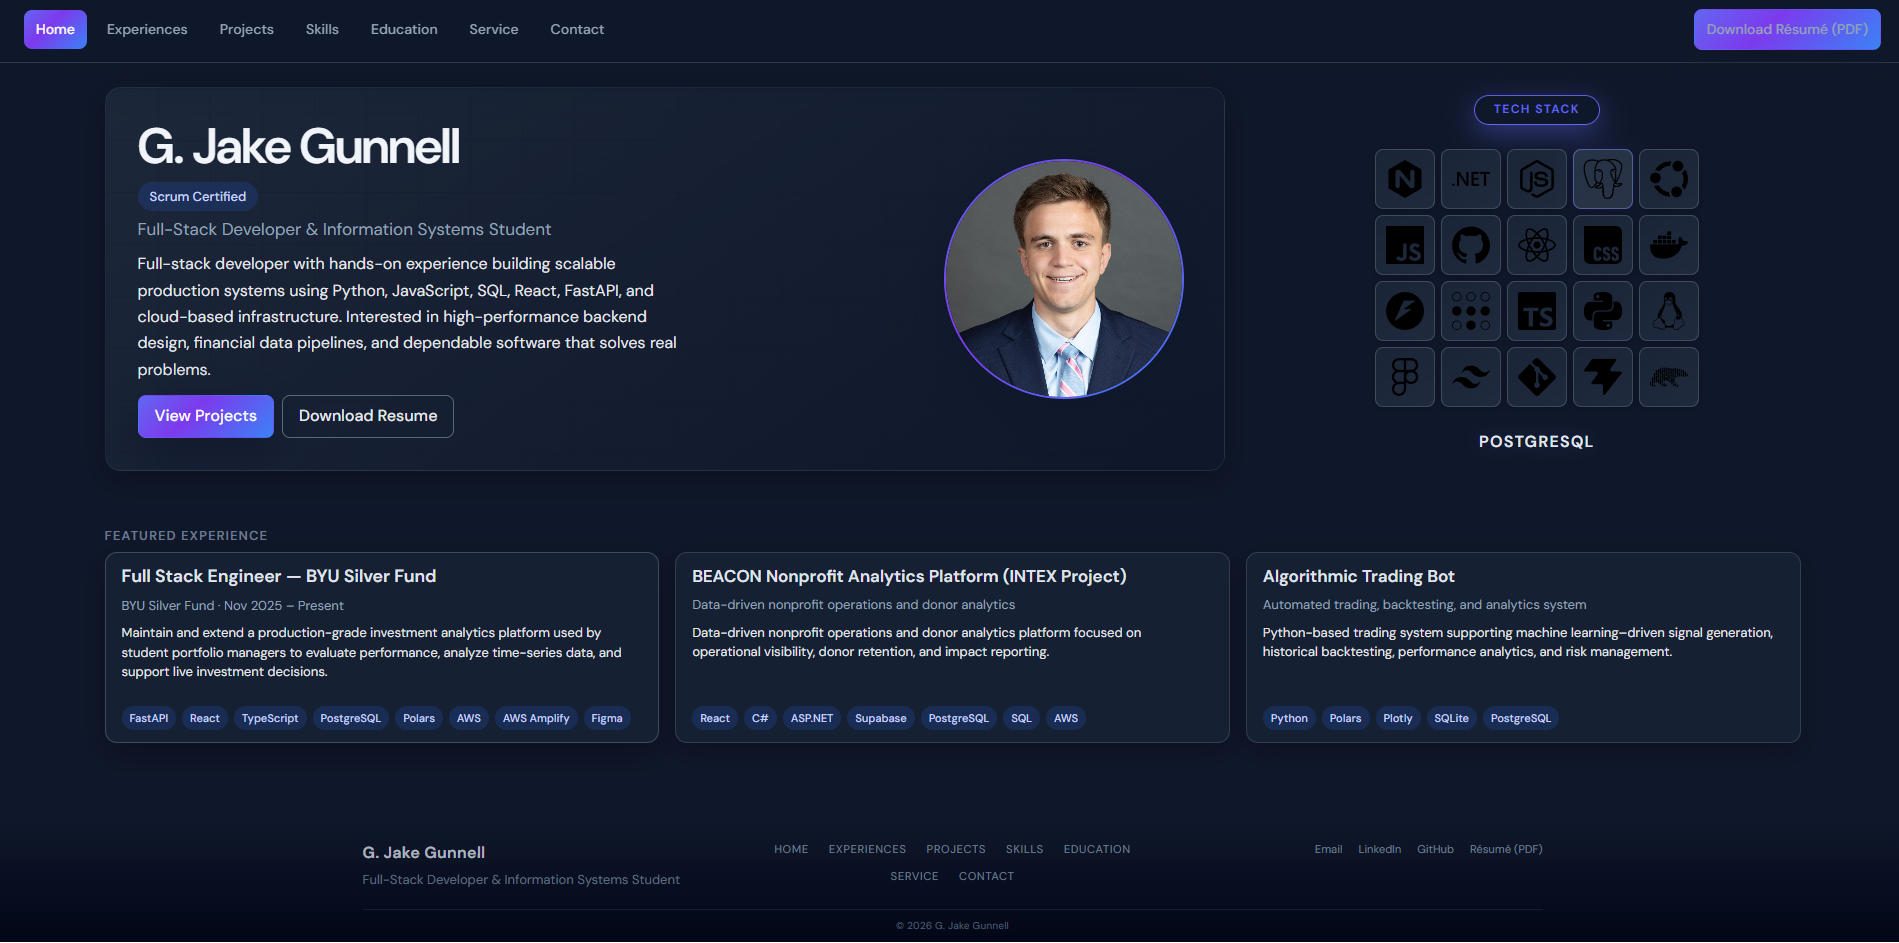The width and height of the screenshot is (1899, 943).
Task: Open the Projects nav item
Action: [246, 29]
